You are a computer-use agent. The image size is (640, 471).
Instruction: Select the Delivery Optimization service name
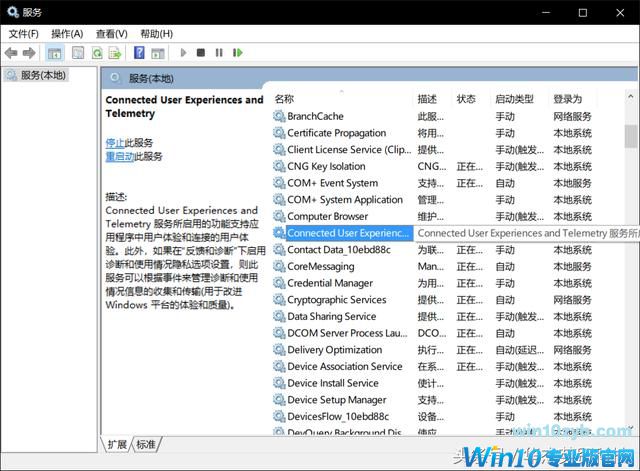pyautogui.click(x=335, y=350)
